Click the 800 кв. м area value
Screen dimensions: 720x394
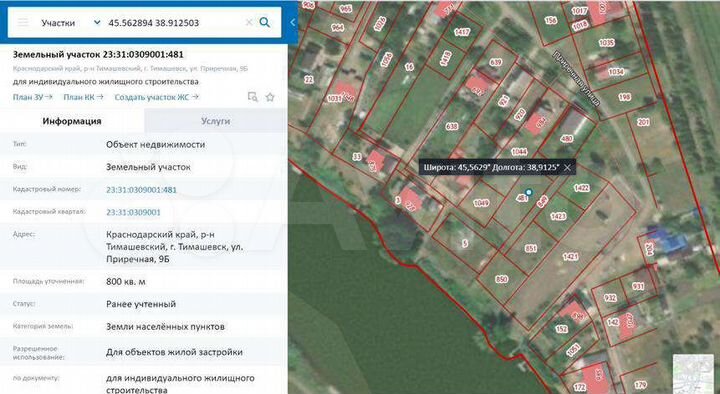126,281
